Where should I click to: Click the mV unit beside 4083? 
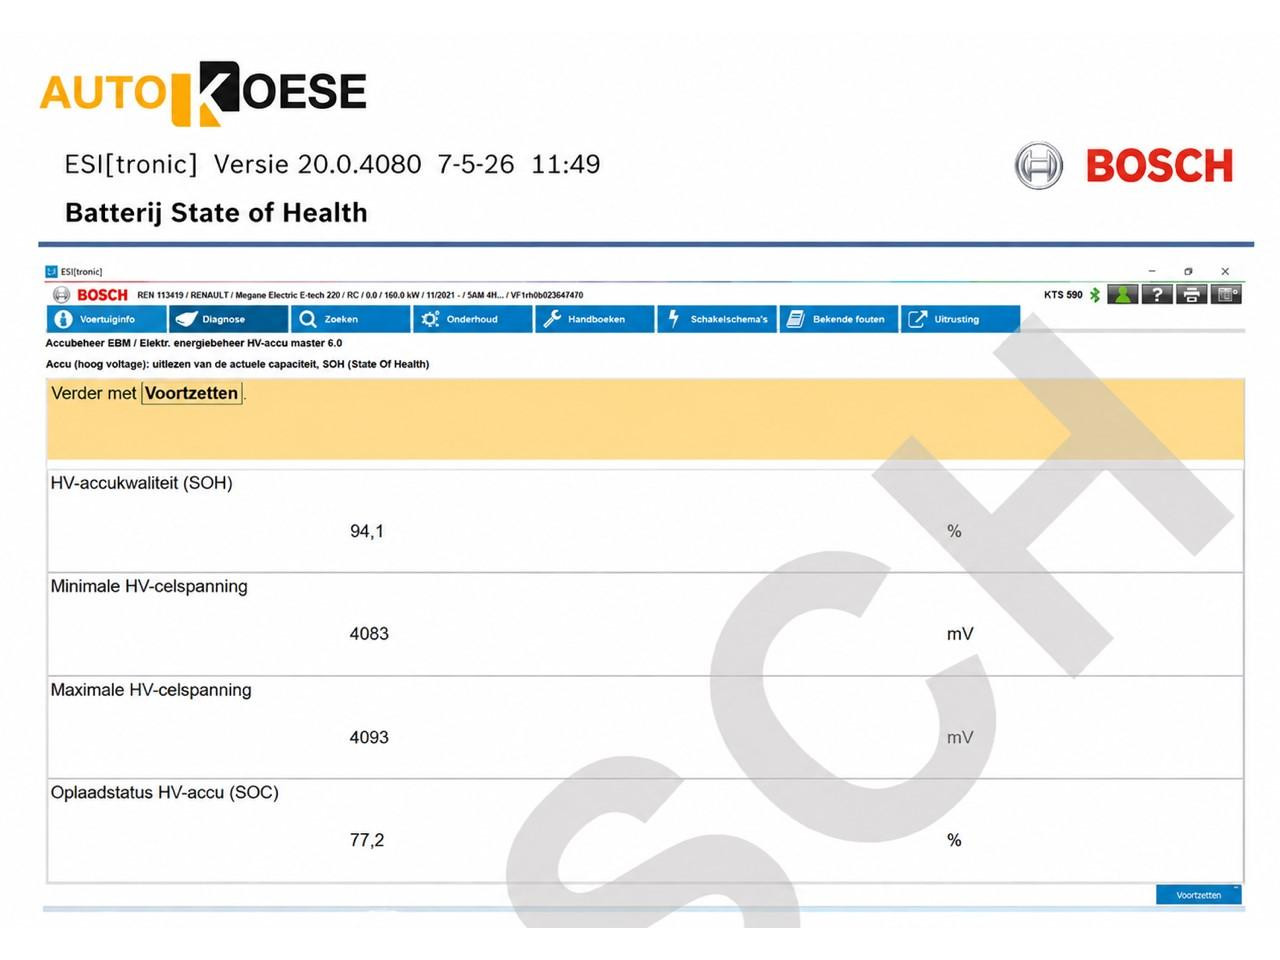tap(960, 634)
